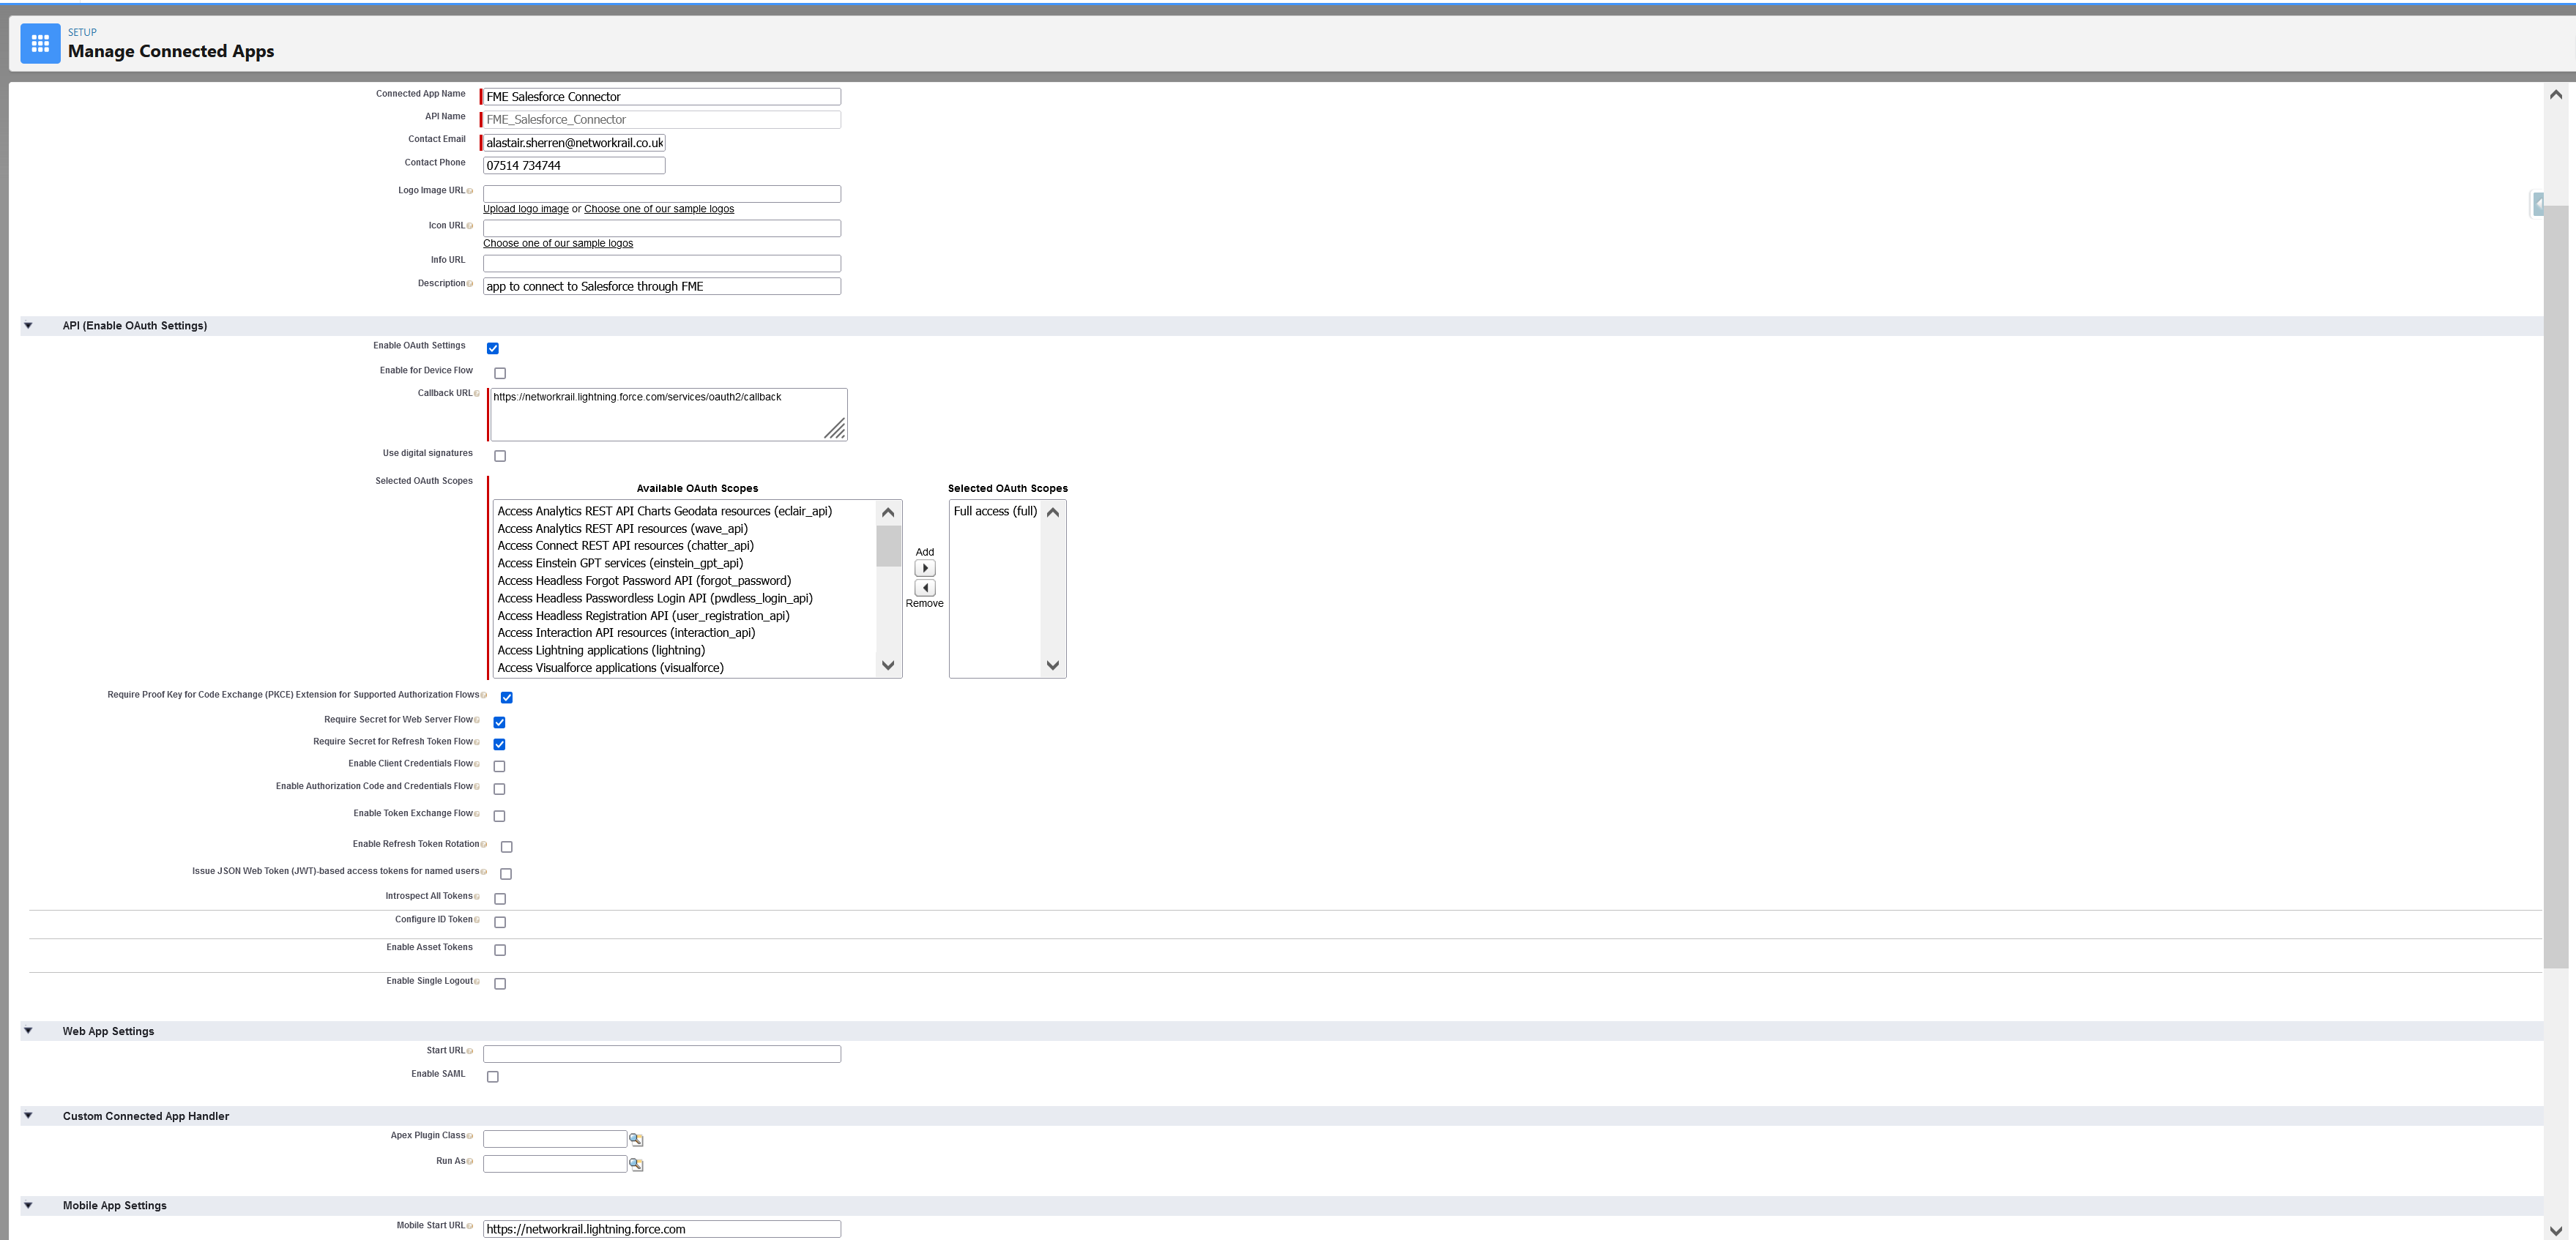The image size is (2576, 1240).
Task: Click help icon next to Enable Single Logout
Action: 477,982
